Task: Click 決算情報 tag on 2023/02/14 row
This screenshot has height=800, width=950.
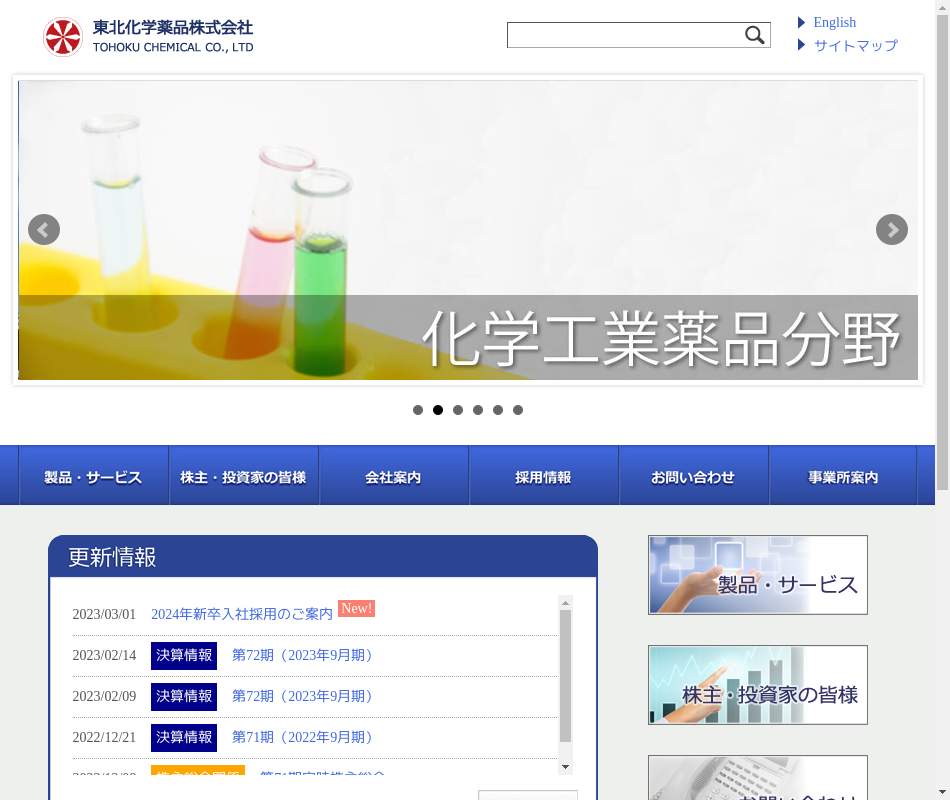Action: 184,656
